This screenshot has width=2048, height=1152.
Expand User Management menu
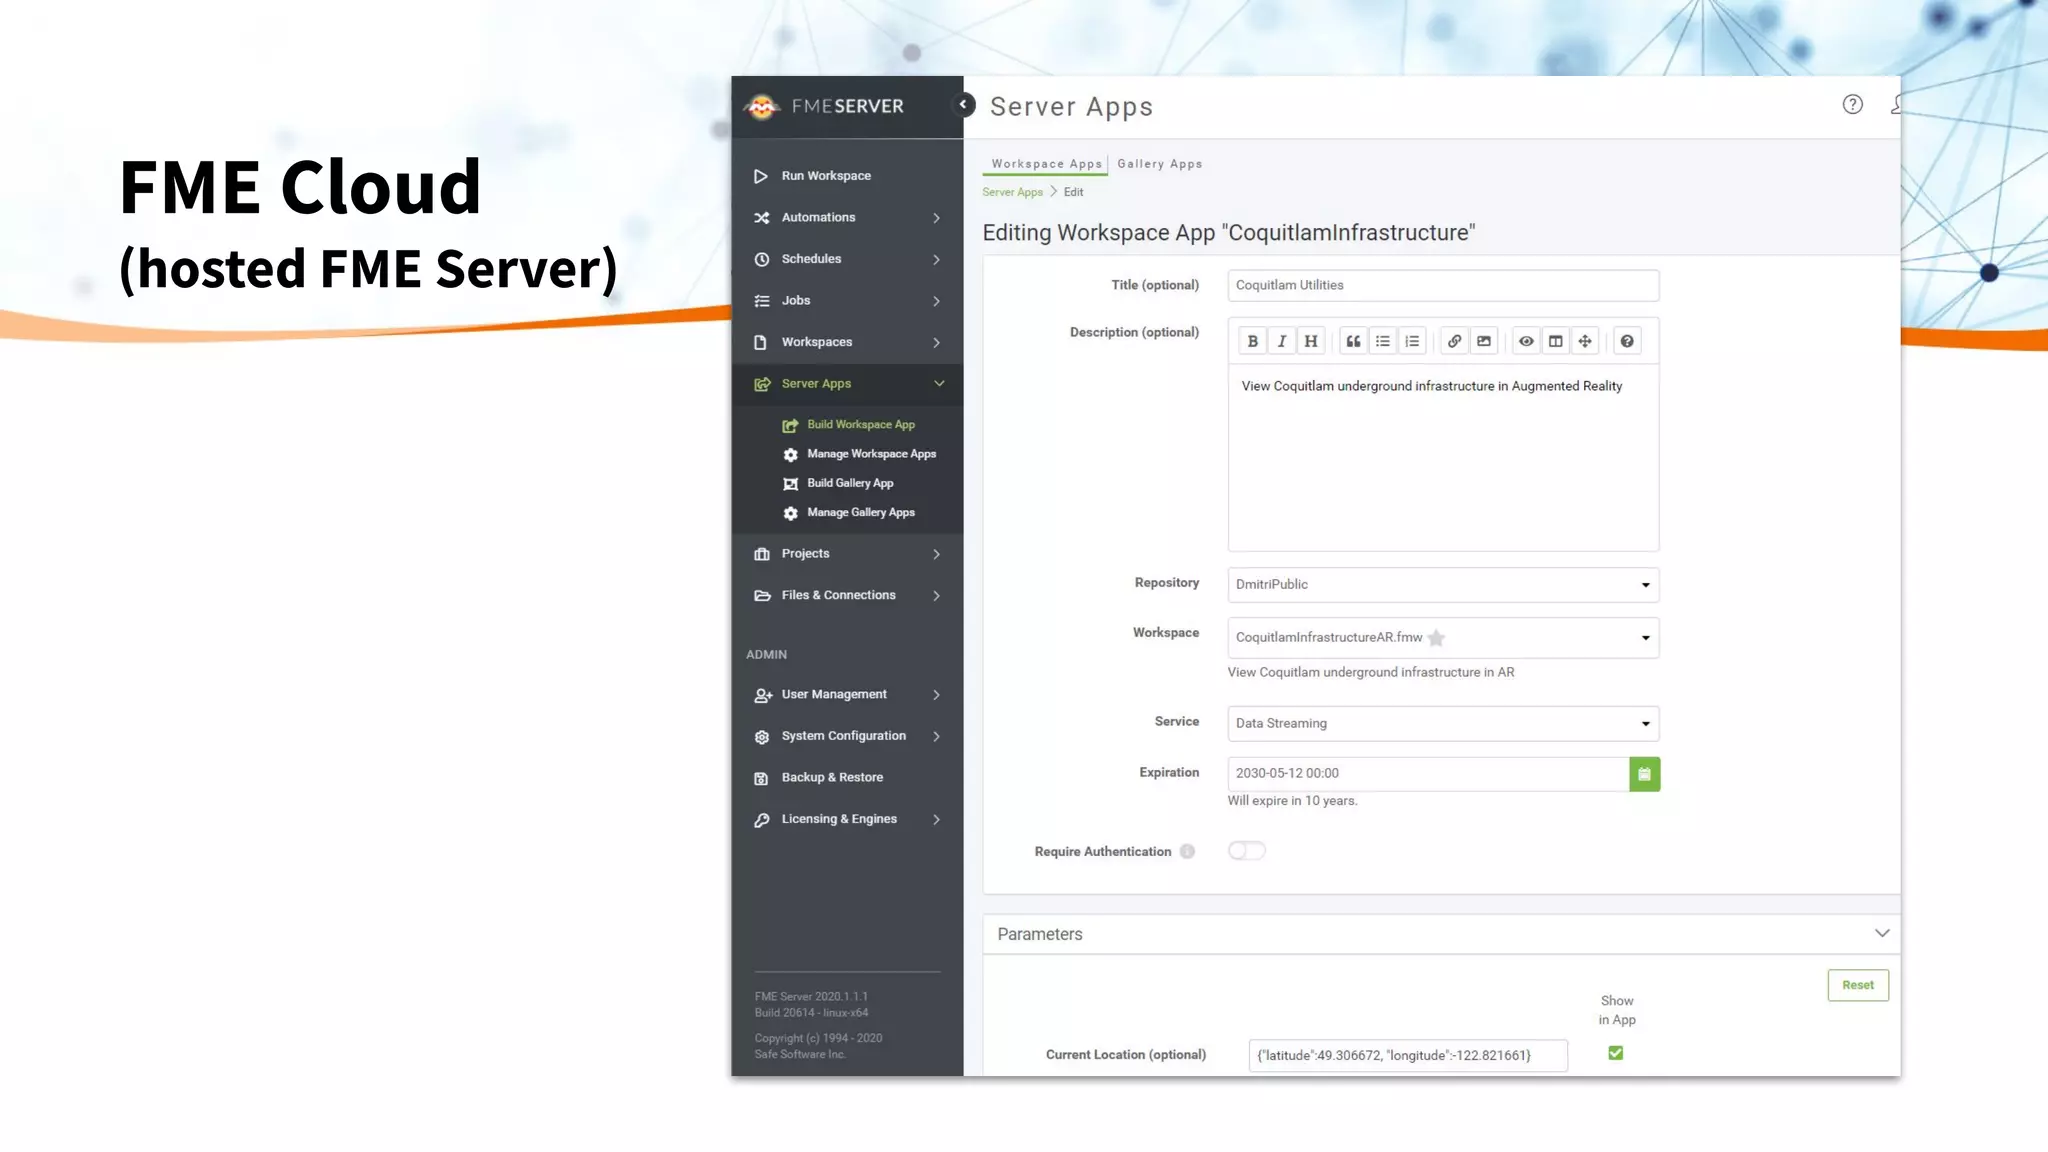(x=847, y=695)
